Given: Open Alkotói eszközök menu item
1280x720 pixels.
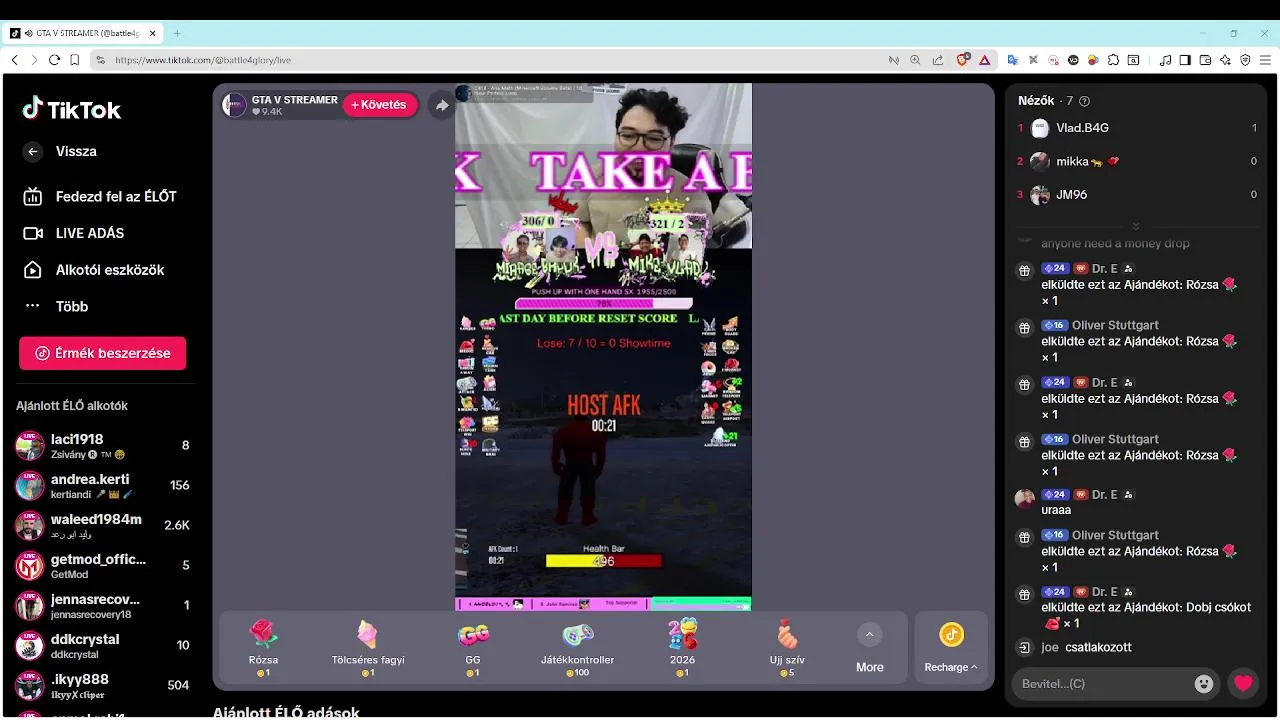Looking at the screenshot, I should click(94, 270).
